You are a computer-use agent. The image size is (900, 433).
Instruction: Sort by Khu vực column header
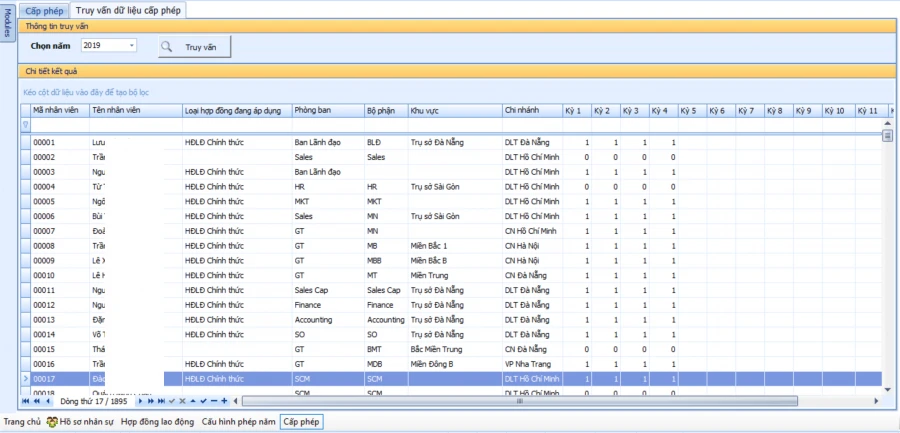click(455, 111)
